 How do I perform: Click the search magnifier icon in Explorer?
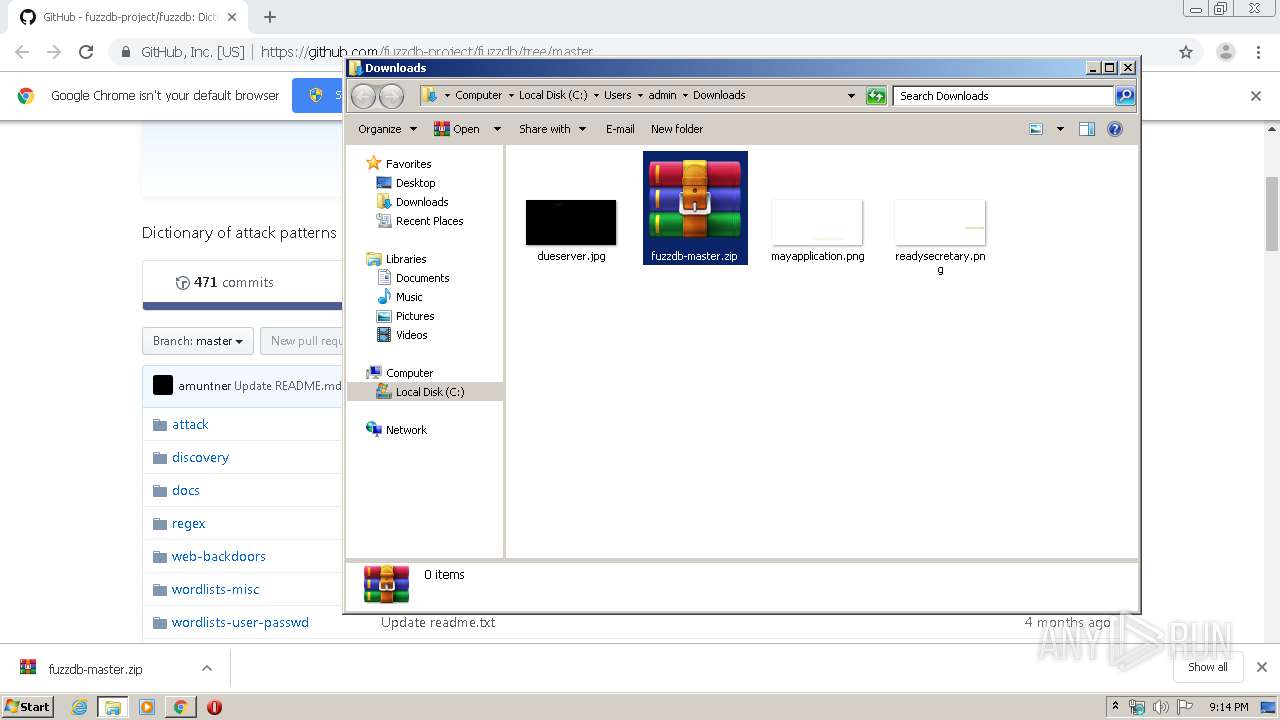coord(1125,96)
